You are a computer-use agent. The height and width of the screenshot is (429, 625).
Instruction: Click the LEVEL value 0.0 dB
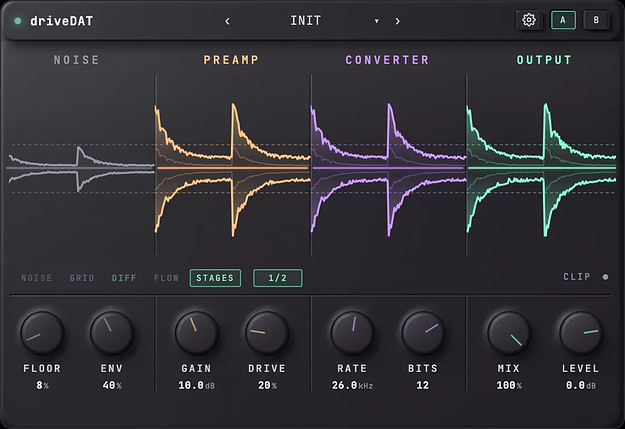[581, 386]
